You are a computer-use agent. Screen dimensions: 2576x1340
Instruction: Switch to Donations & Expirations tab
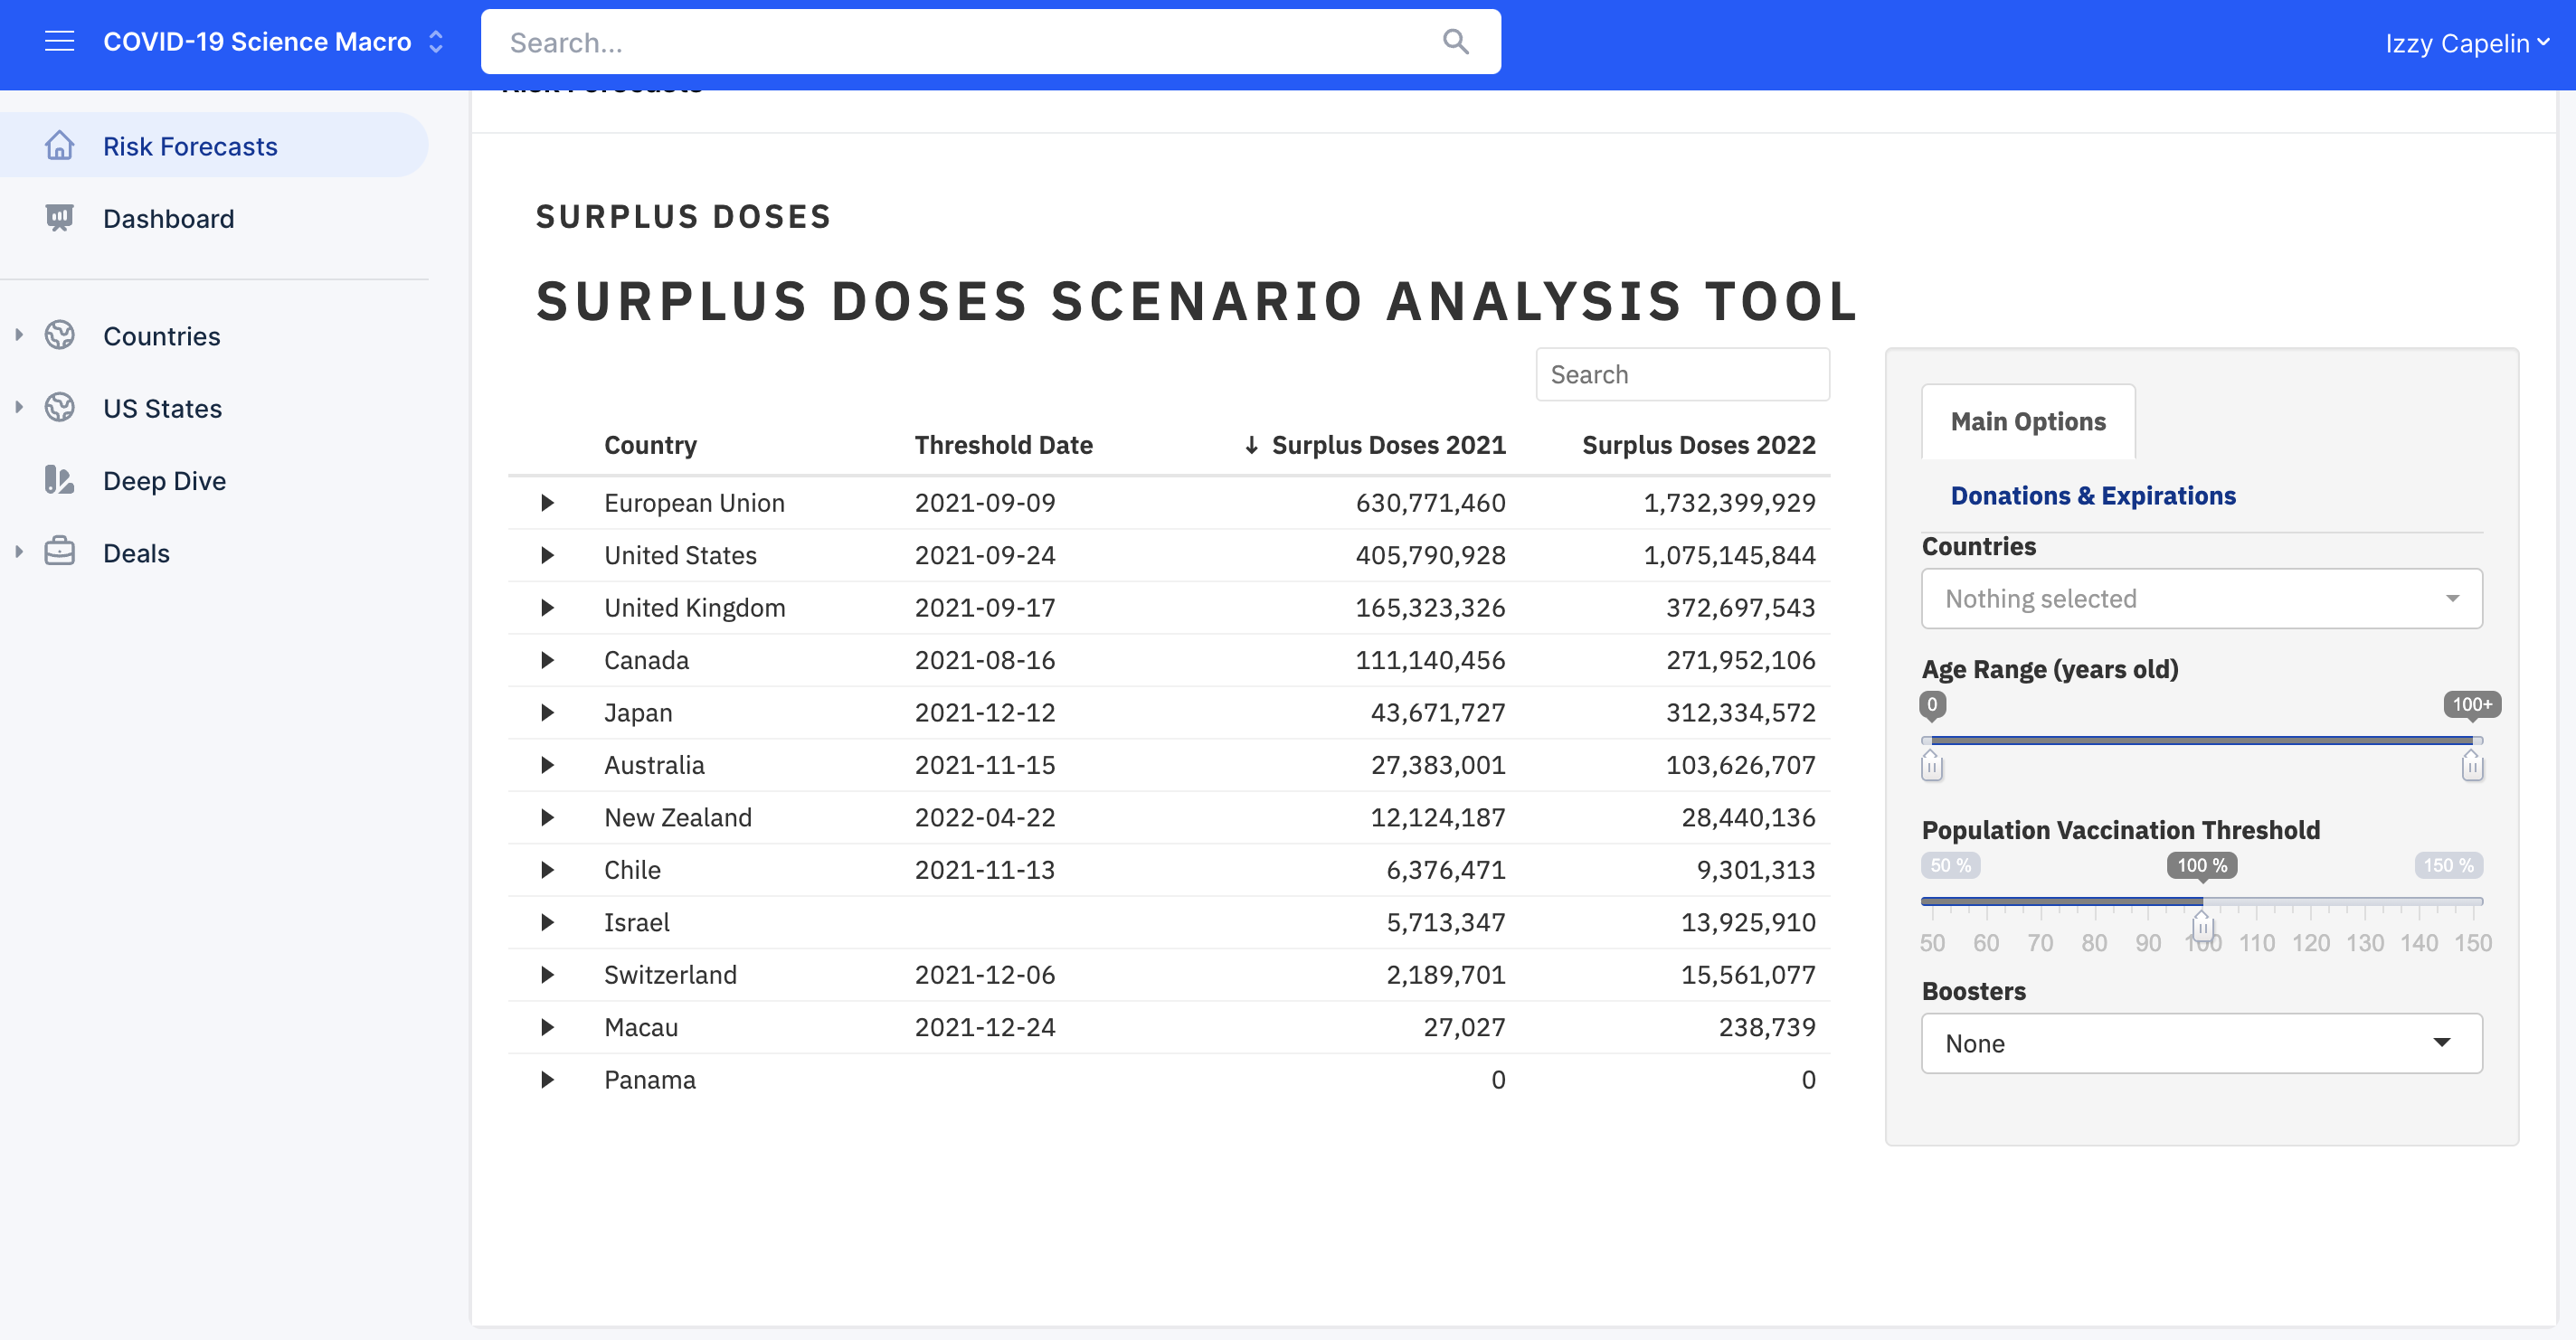pyautogui.click(x=2092, y=496)
